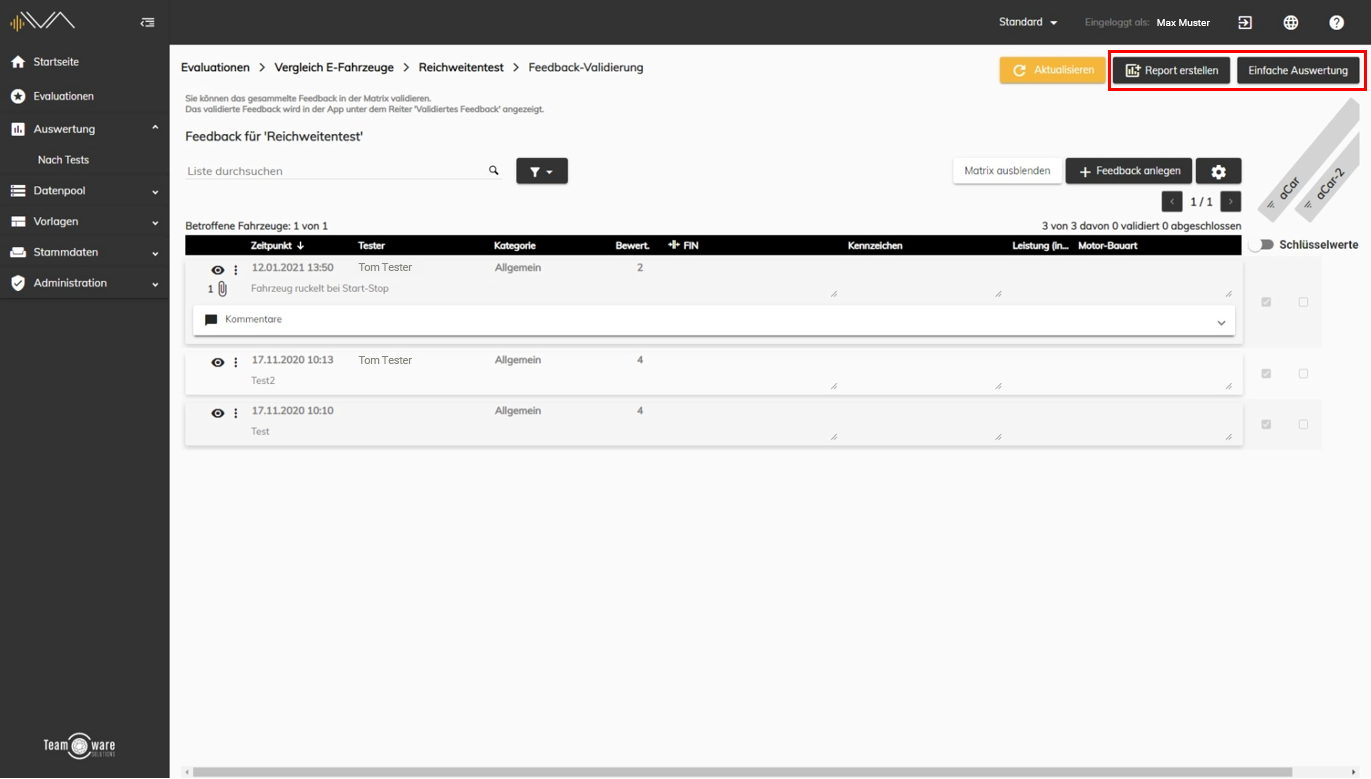Toggle aCar checkbox in Test2 row

click(1266, 374)
